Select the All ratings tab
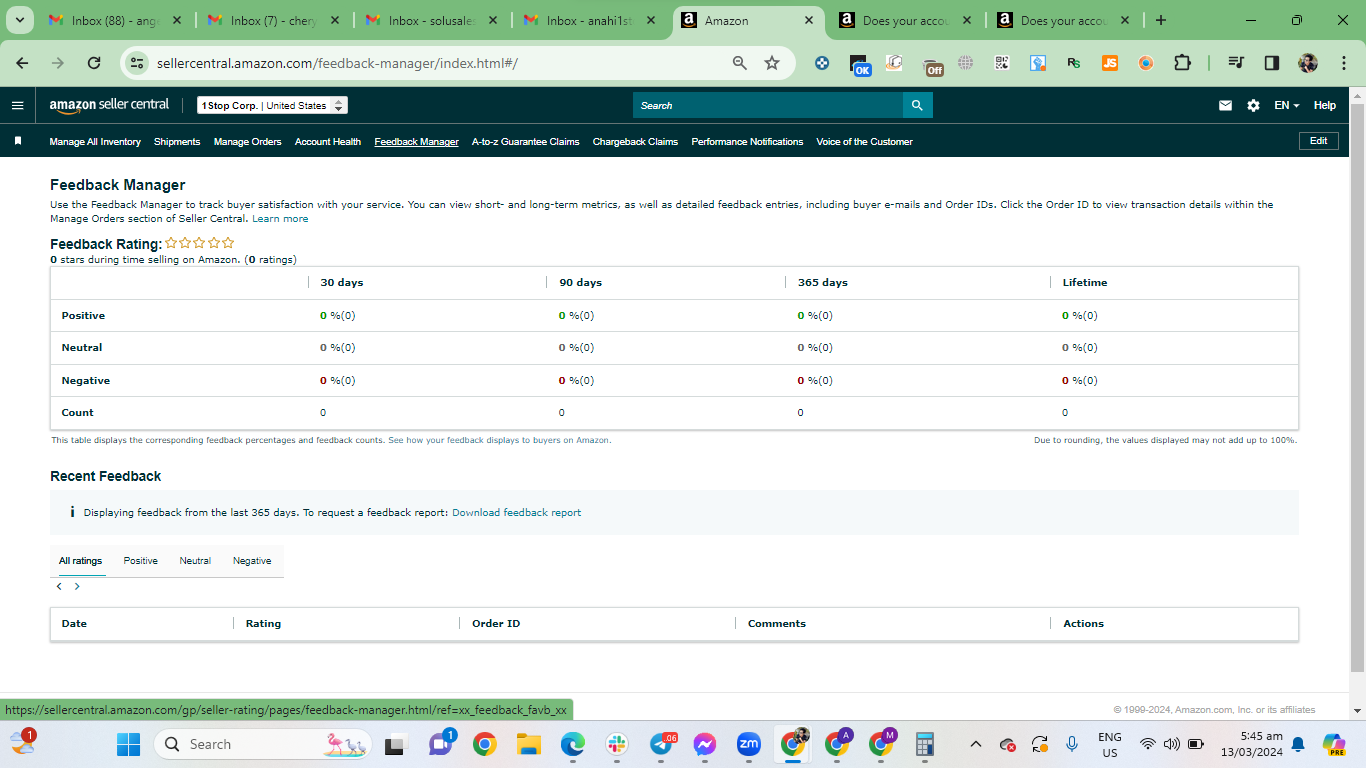Image resolution: width=1366 pixels, height=768 pixels. pyautogui.click(x=81, y=561)
